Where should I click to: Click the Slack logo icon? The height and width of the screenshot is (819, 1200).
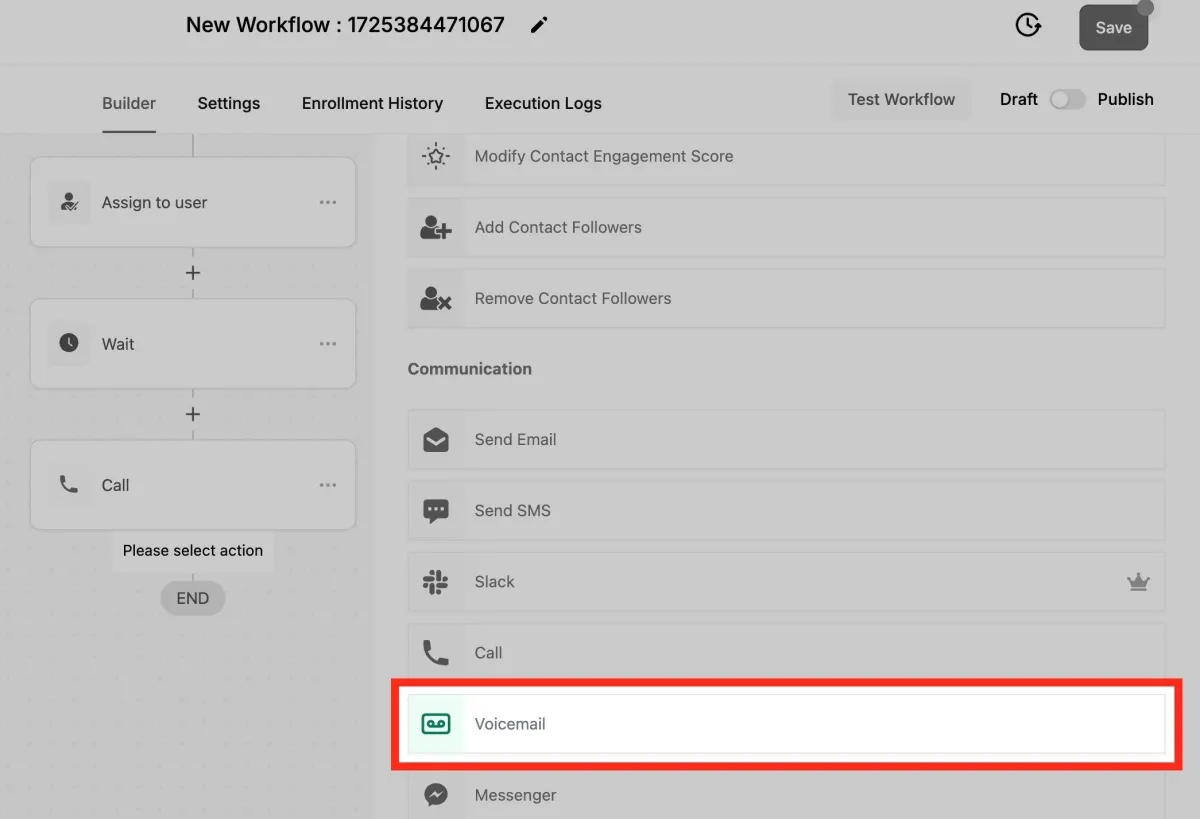(x=436, y=582)
